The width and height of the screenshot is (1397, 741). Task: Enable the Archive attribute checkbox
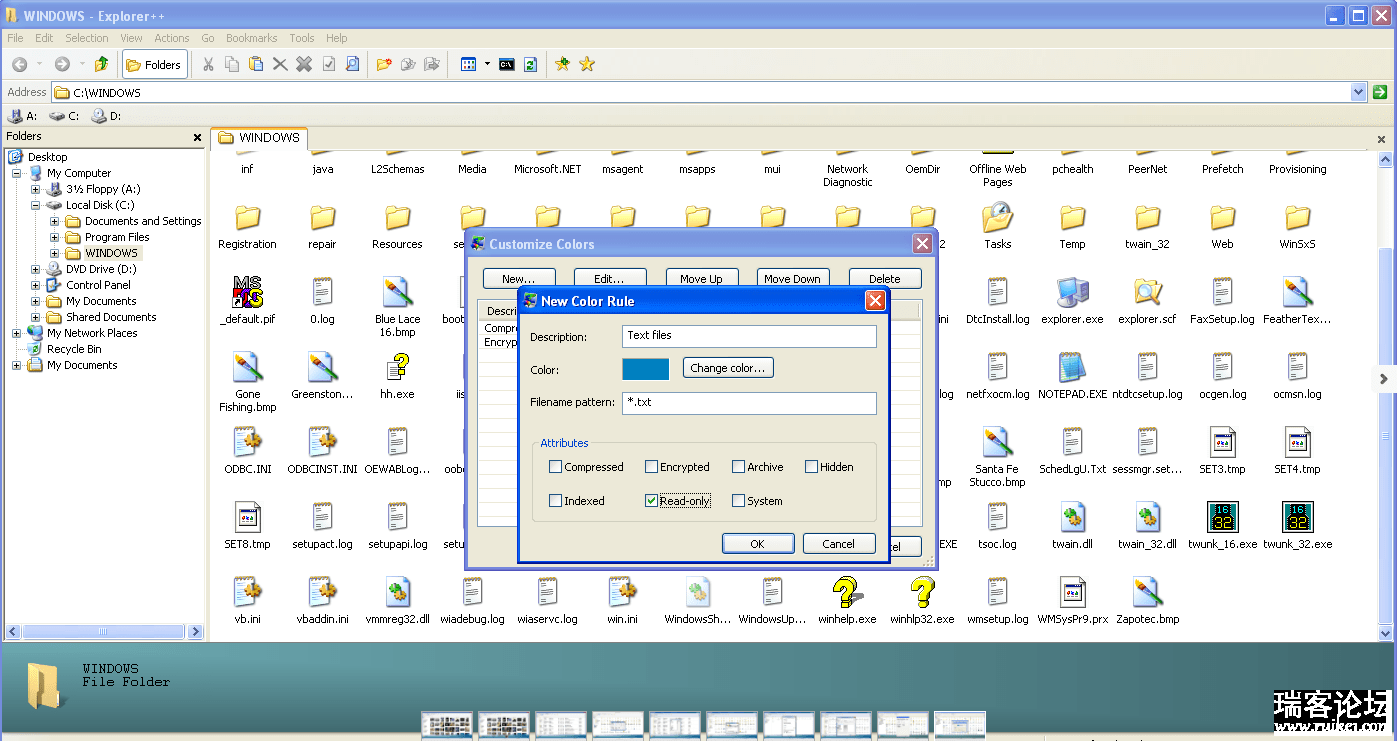(x=739, y=467)
